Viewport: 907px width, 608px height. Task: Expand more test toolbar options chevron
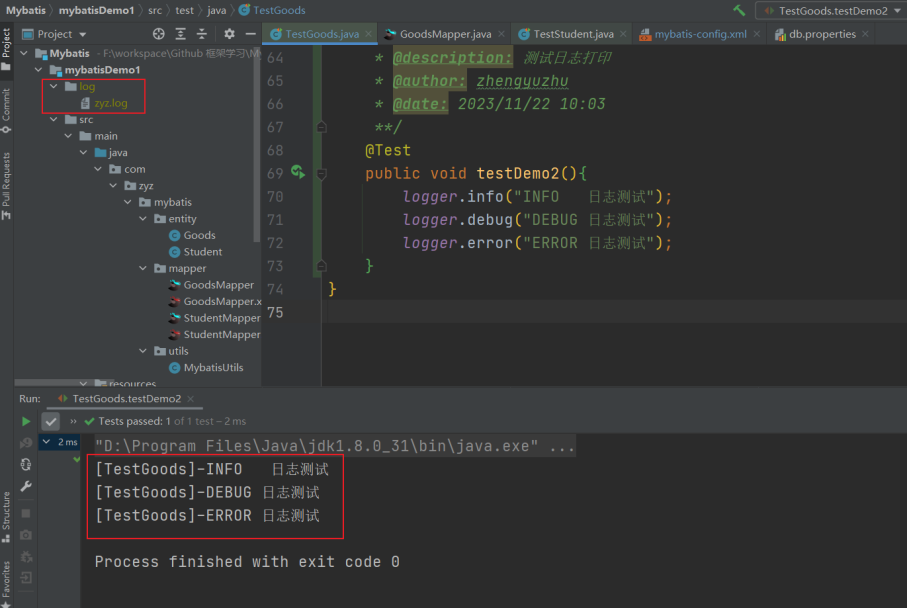(73, 421)
